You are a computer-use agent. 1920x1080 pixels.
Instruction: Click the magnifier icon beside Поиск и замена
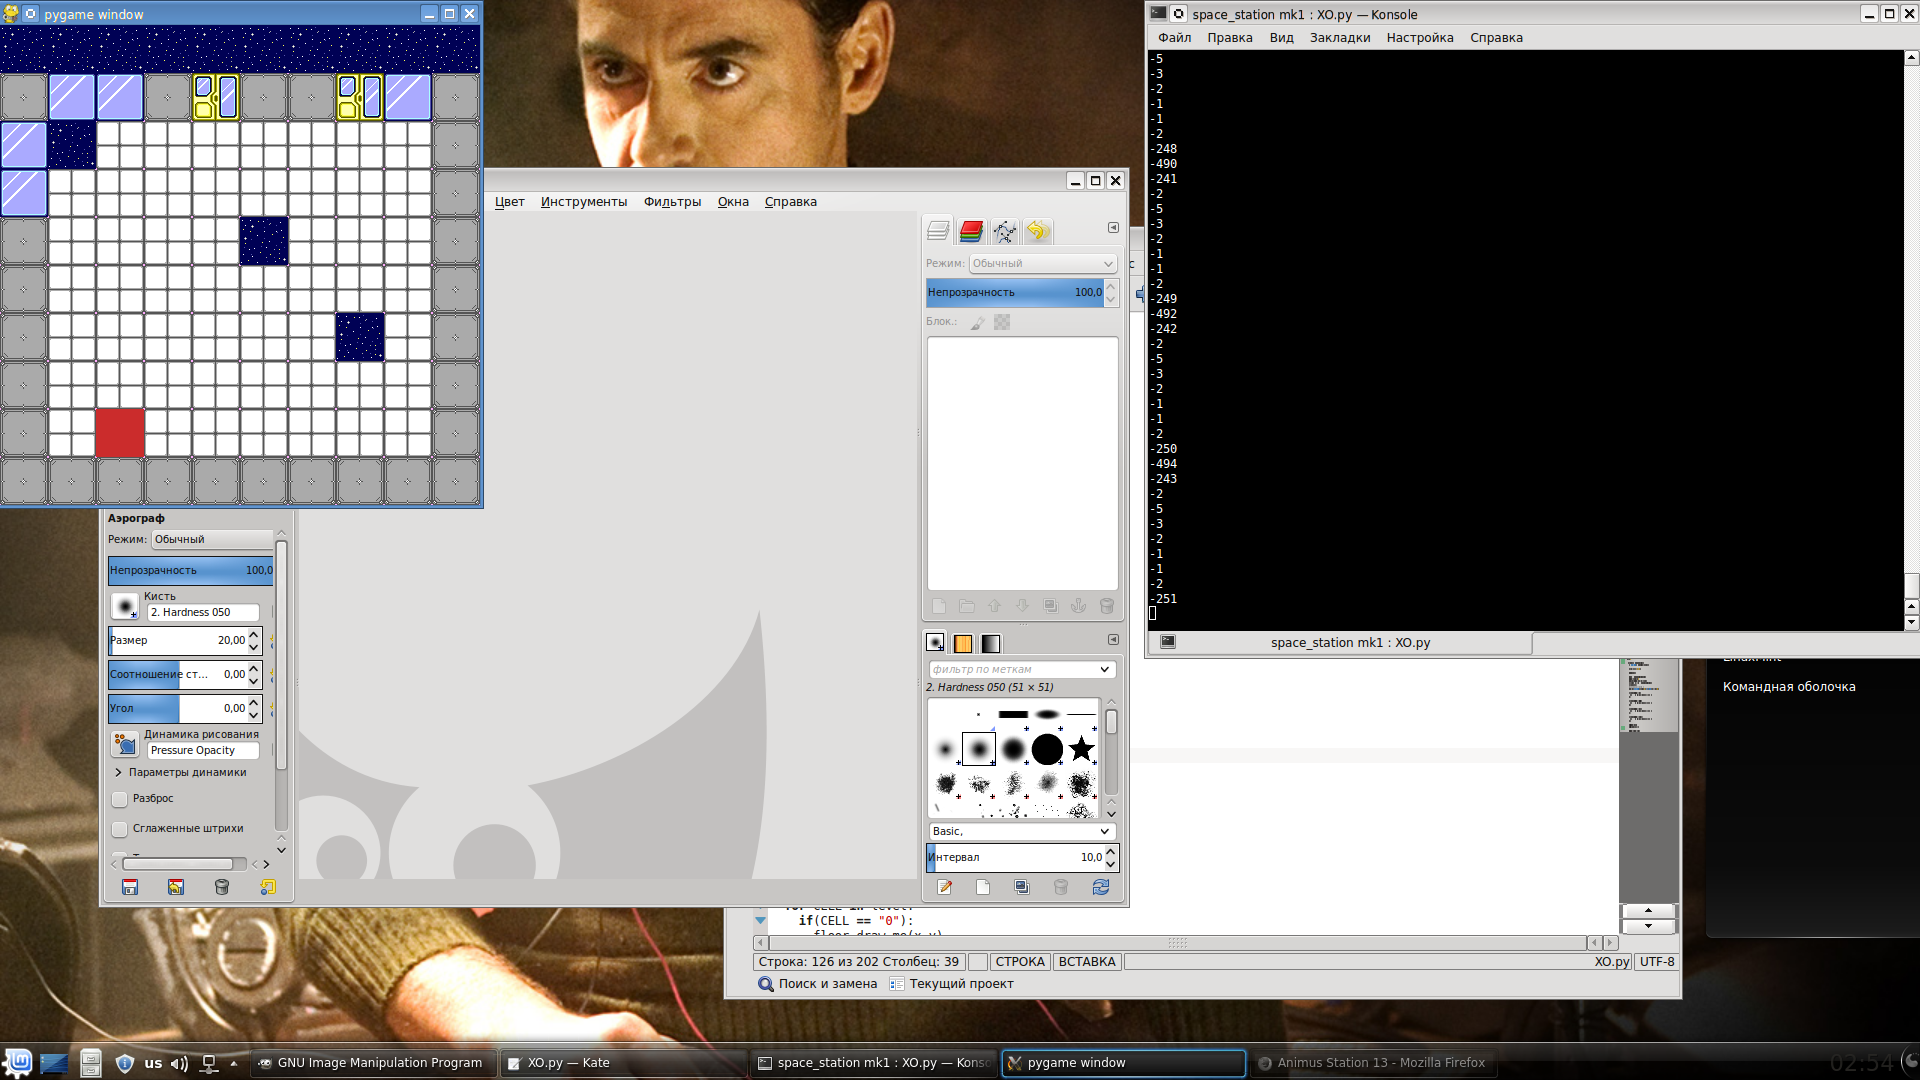[766, 984]
